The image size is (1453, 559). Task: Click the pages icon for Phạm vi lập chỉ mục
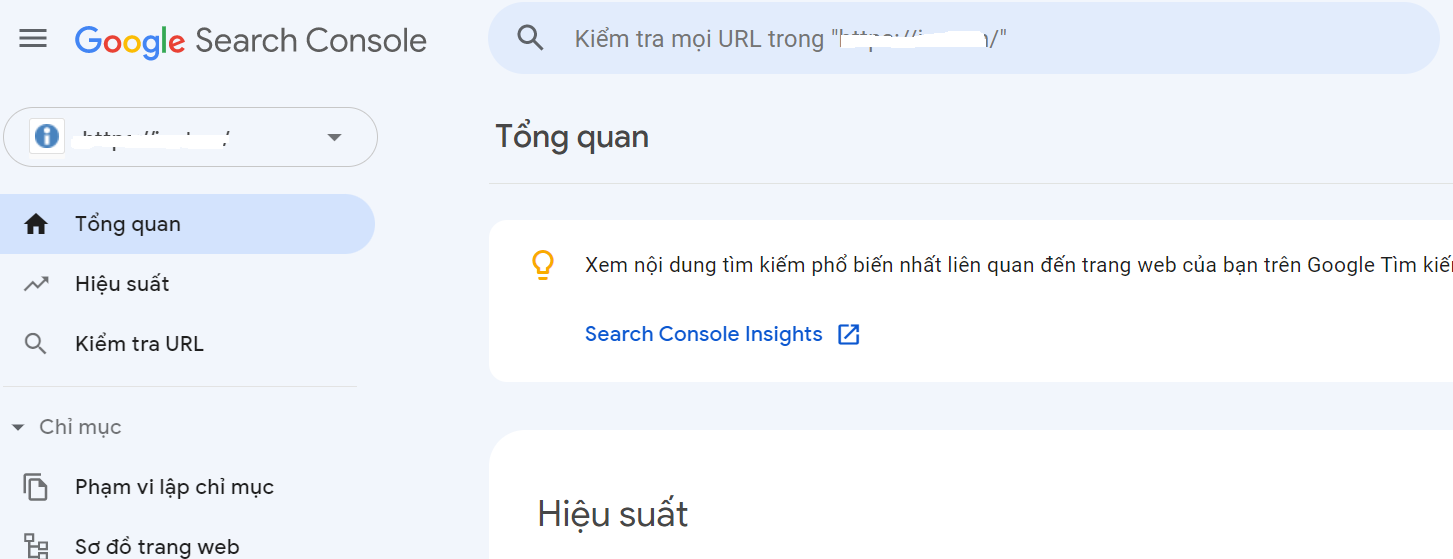(36, 487)
